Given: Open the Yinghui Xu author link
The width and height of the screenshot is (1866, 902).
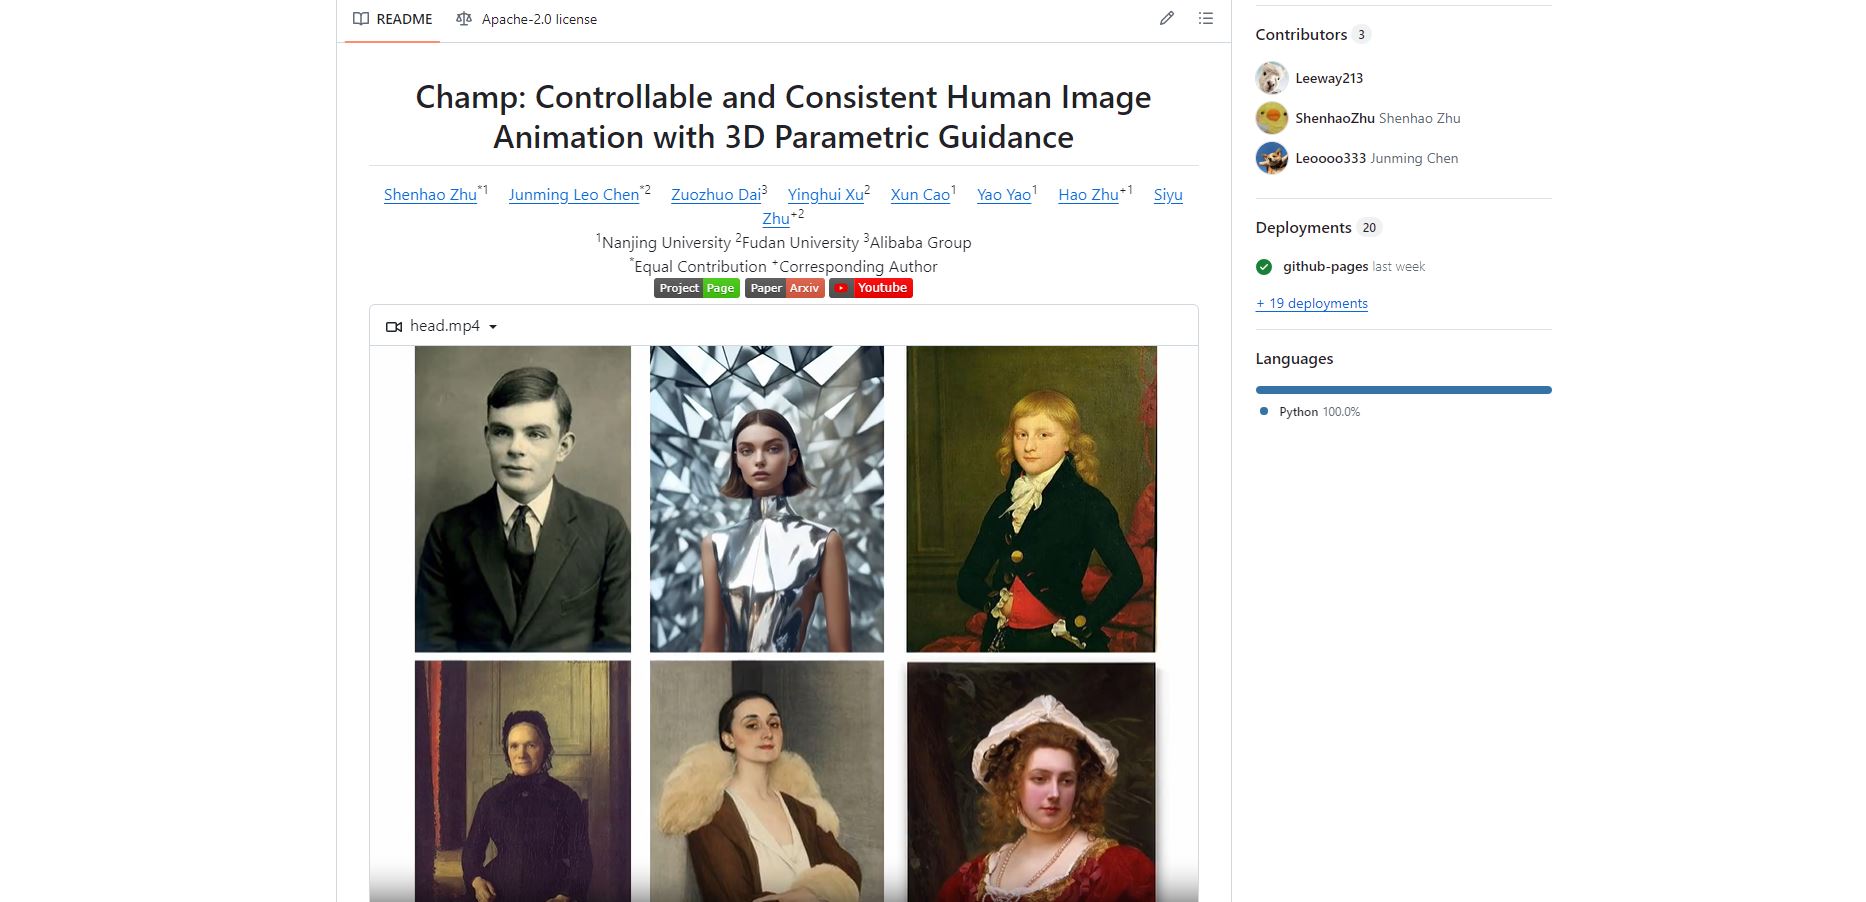Looking at the screenshot, I should (x=825, y=195).
